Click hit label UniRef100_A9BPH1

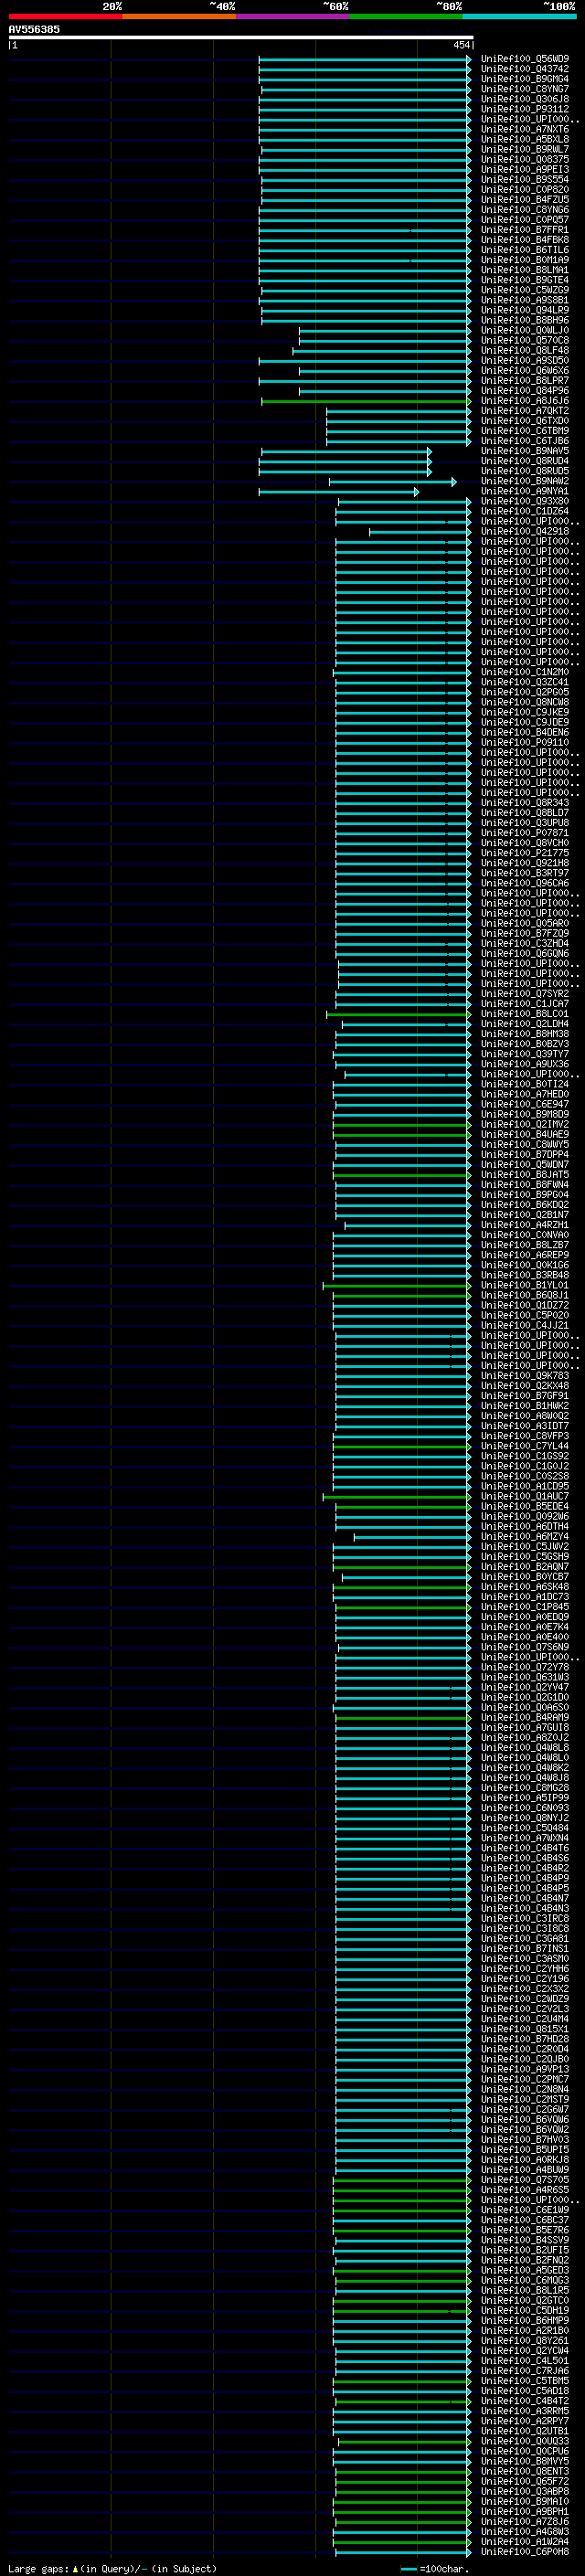(525, 2511)
